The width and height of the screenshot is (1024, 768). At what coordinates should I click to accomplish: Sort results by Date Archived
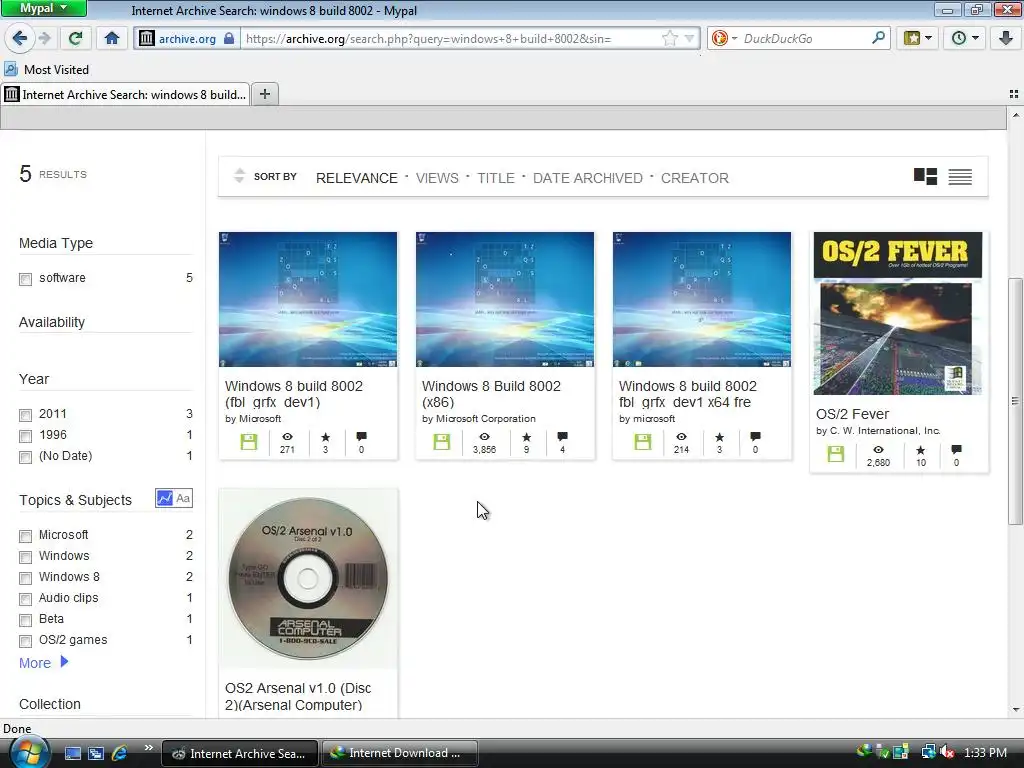pyautogui.click(x=587, y=178)
